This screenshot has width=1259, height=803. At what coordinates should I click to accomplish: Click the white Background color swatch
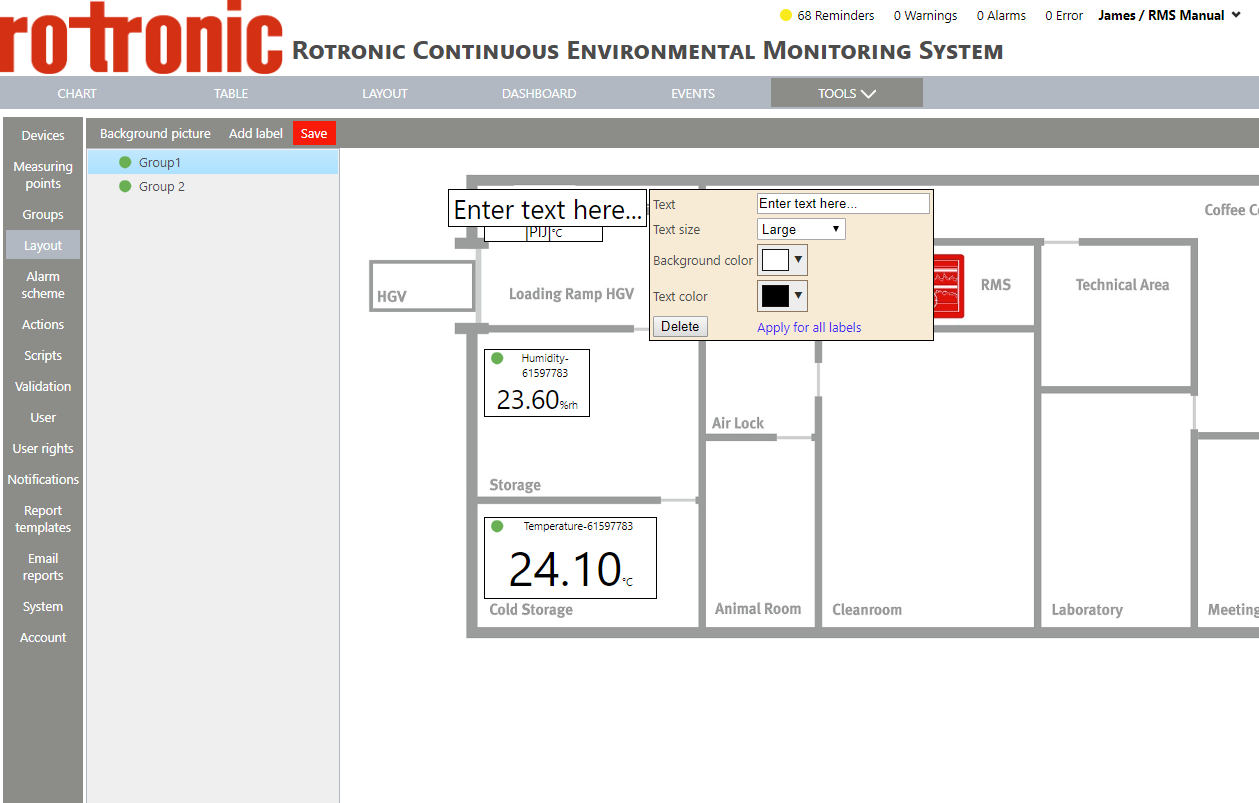(775, 260)
